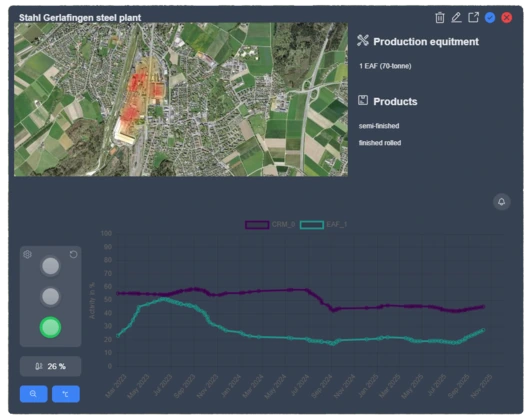531x420 pixels.
Task: Click the blue magnifier zoom button
Action: pos(34,394)
